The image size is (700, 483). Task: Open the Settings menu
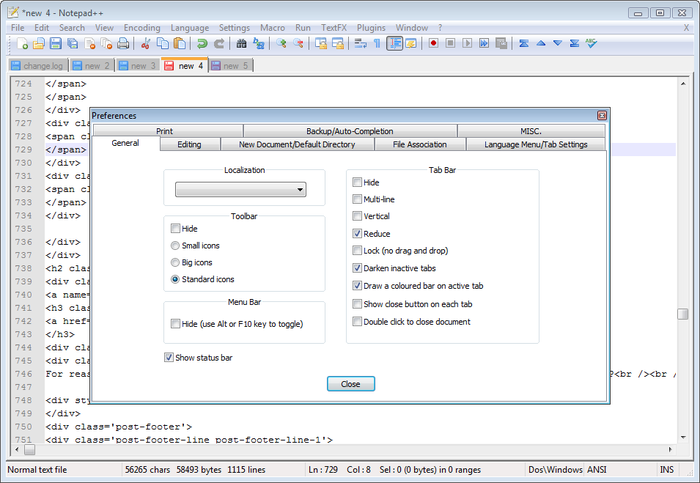click(x=234, y=28)
